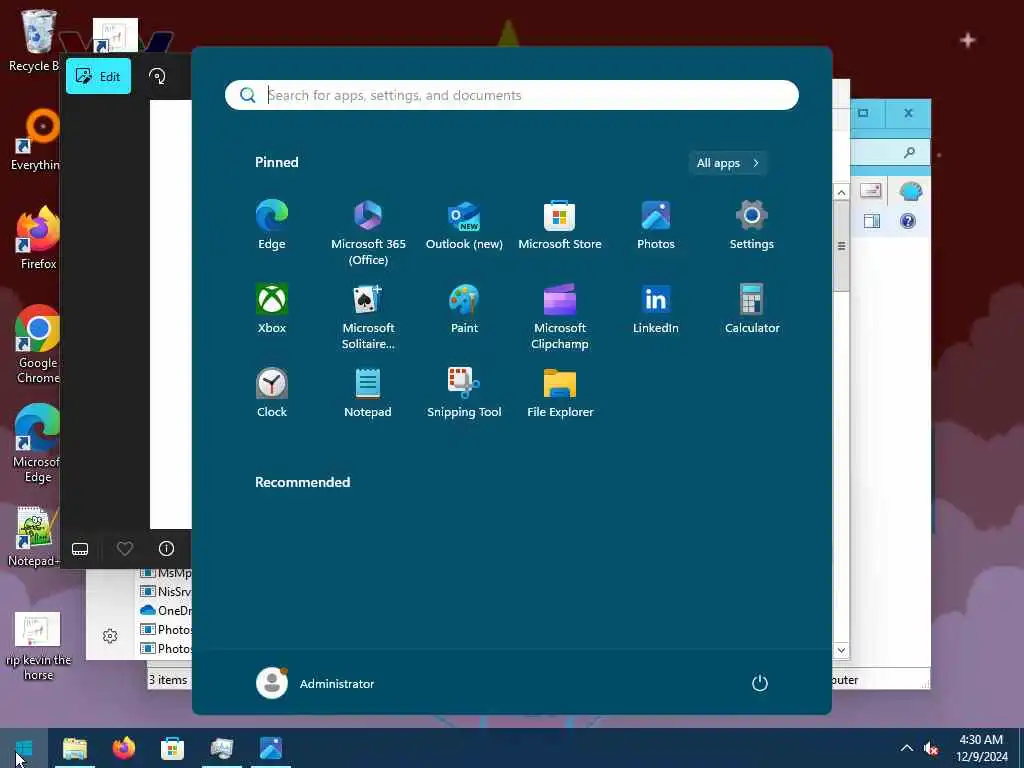
Task: Open Microsoft Store on the taskbar
Action: click(x=172, y=748)
